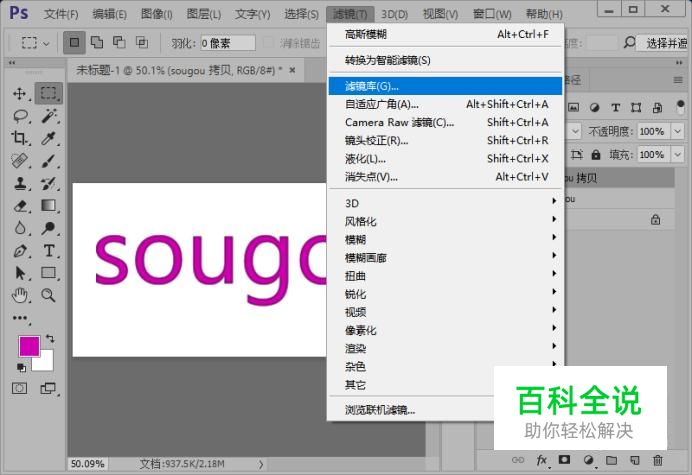
Task: Click the white background color swatch
Action: point(47,364)
